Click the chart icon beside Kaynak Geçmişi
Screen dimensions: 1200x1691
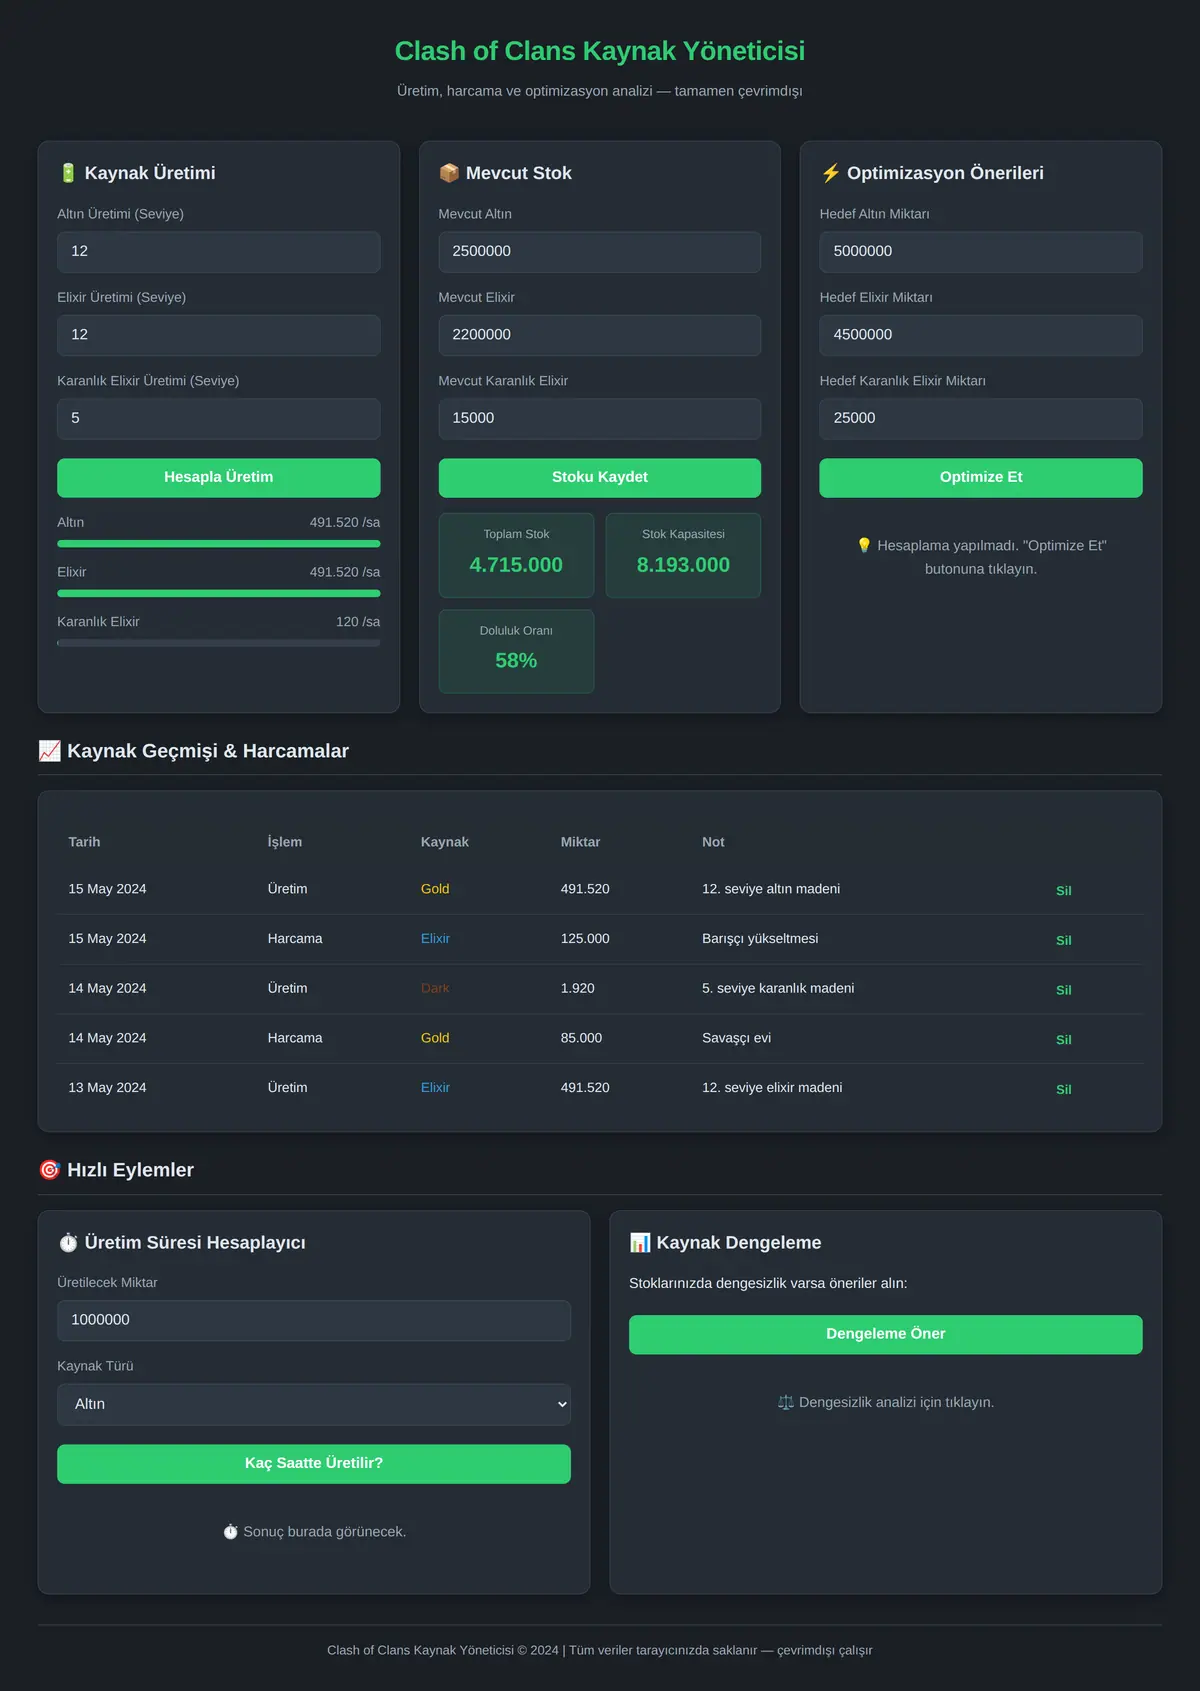click(49, 751)
